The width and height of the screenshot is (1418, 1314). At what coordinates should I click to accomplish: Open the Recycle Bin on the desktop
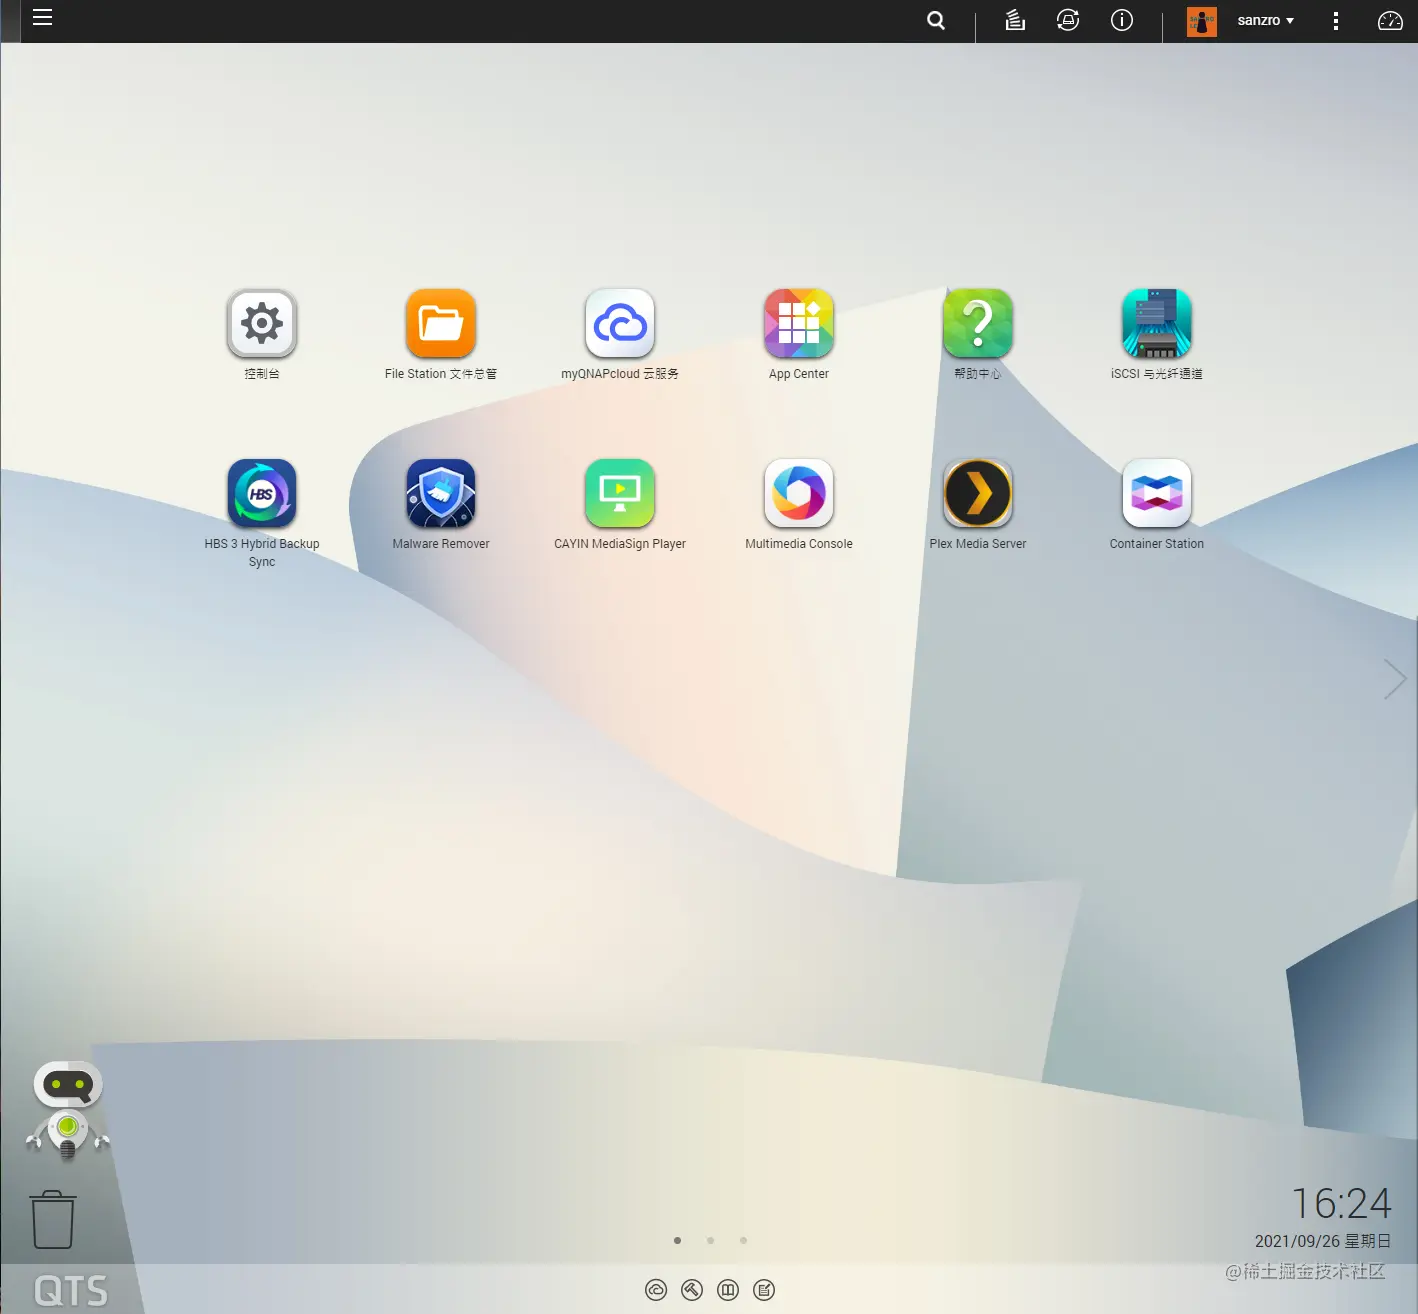[54, 1218]
